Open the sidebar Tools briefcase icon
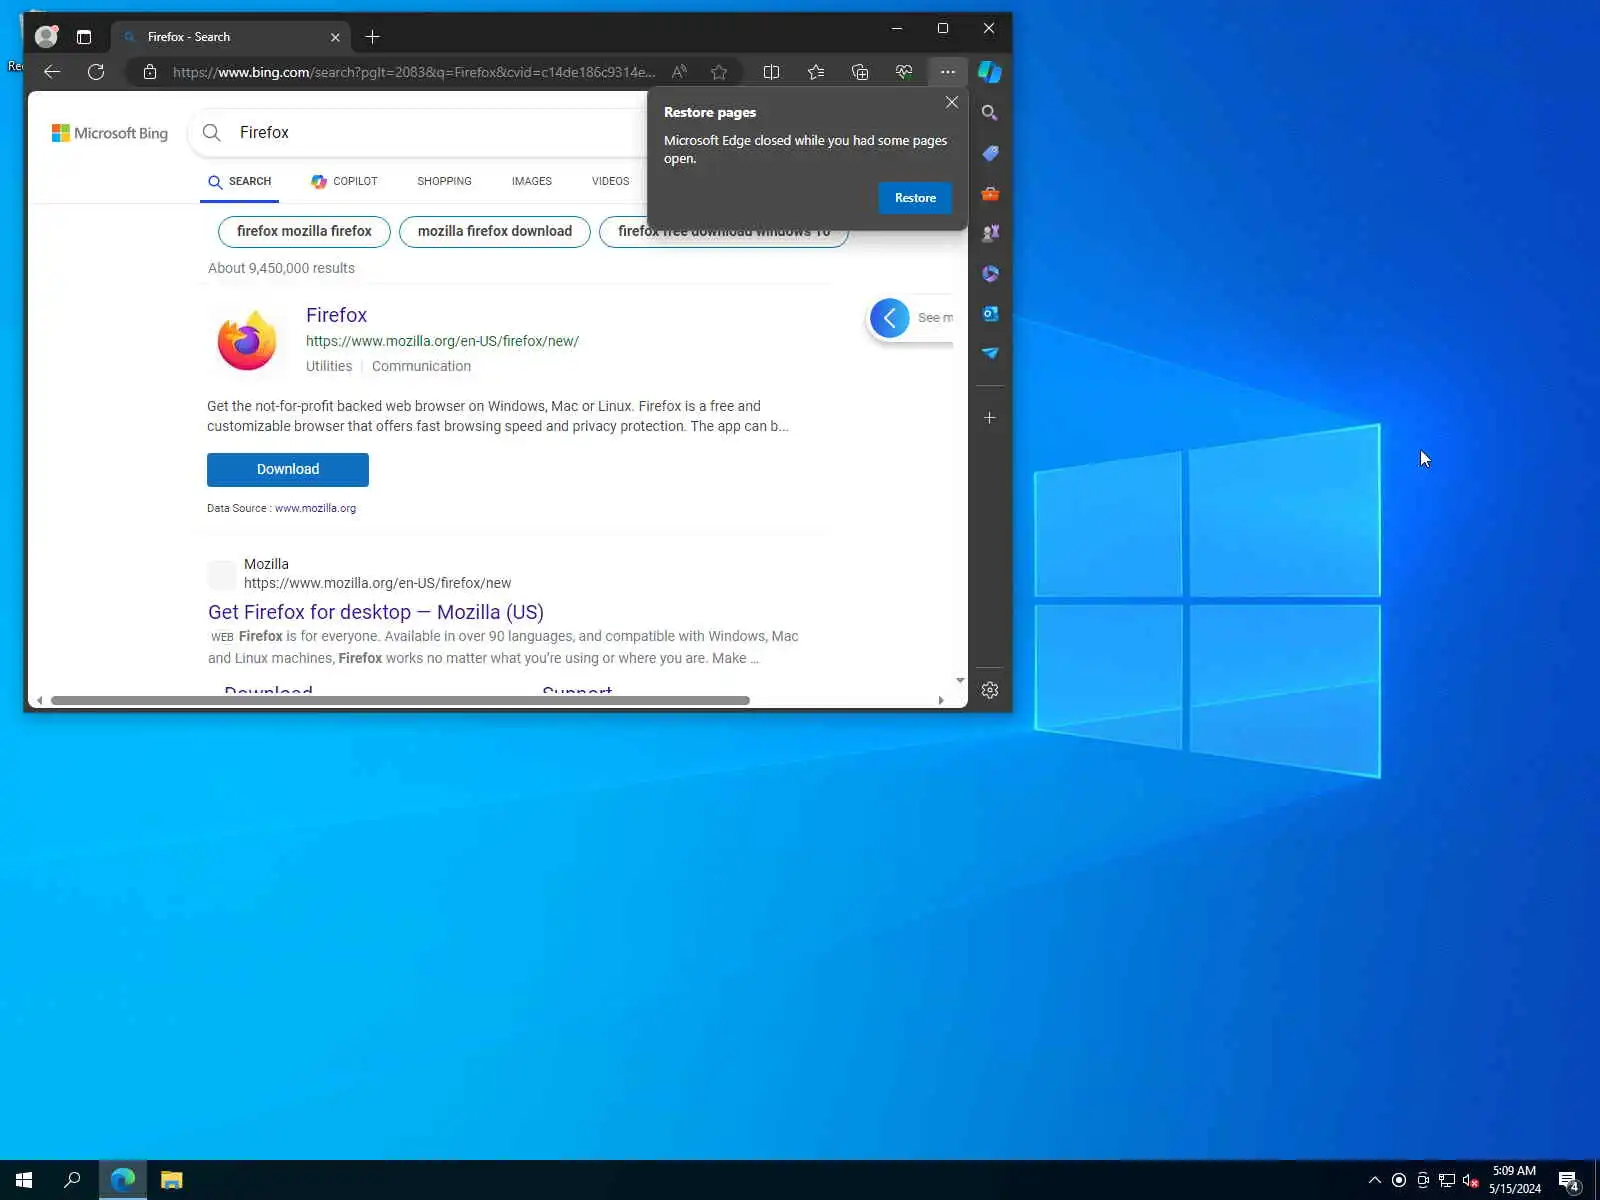Screen dimensions: 1600x1200 click(990, 193)
